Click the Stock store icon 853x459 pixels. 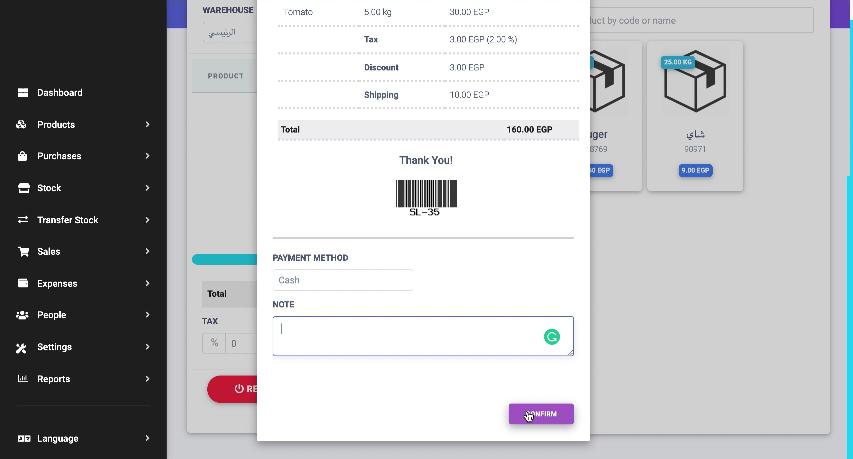[22, 188]
